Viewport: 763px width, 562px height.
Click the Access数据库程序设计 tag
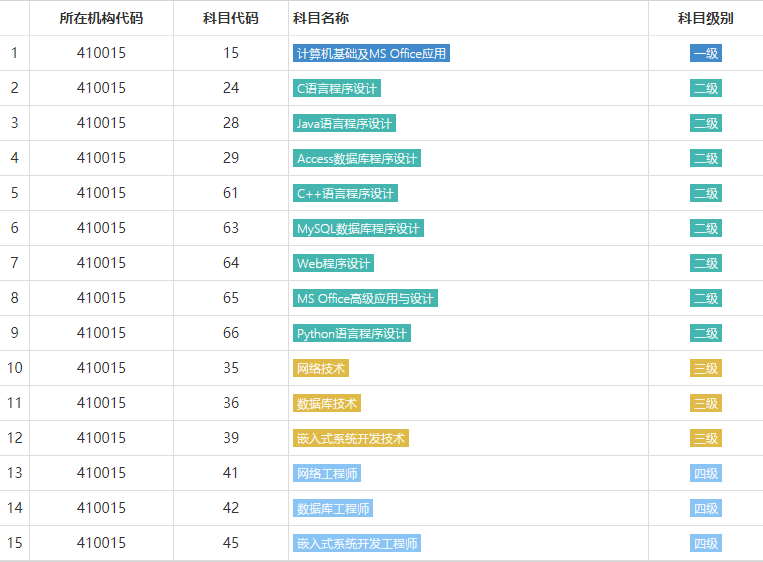click(x=357, y=158)
